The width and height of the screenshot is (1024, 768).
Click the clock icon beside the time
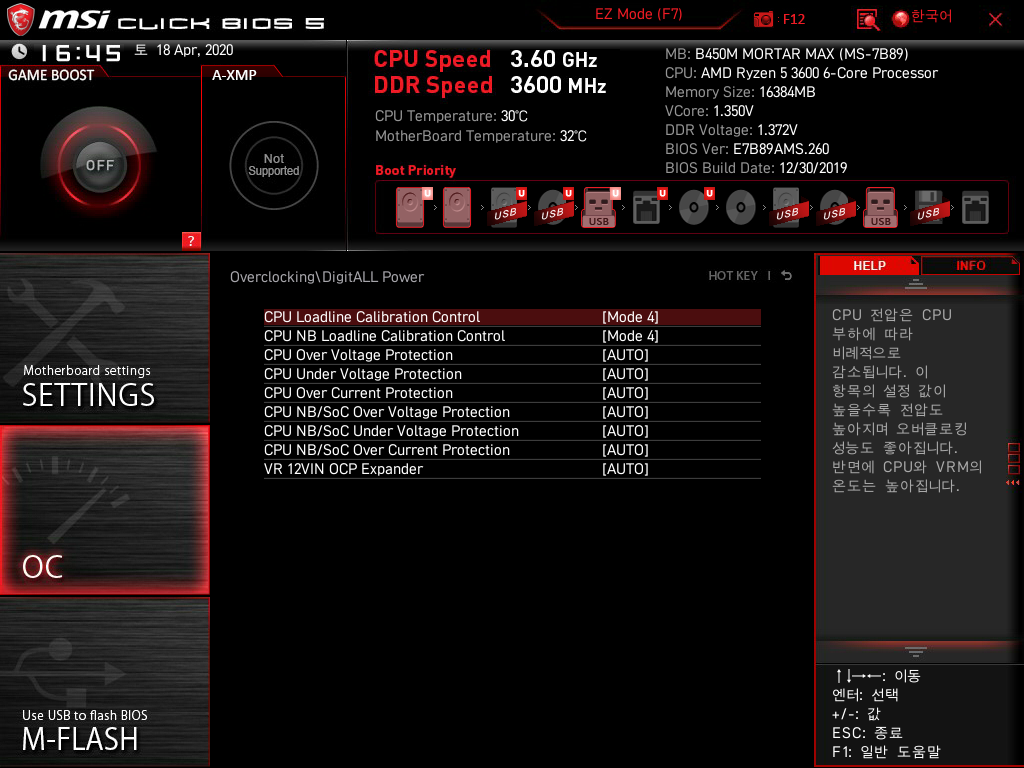(20, 51)
